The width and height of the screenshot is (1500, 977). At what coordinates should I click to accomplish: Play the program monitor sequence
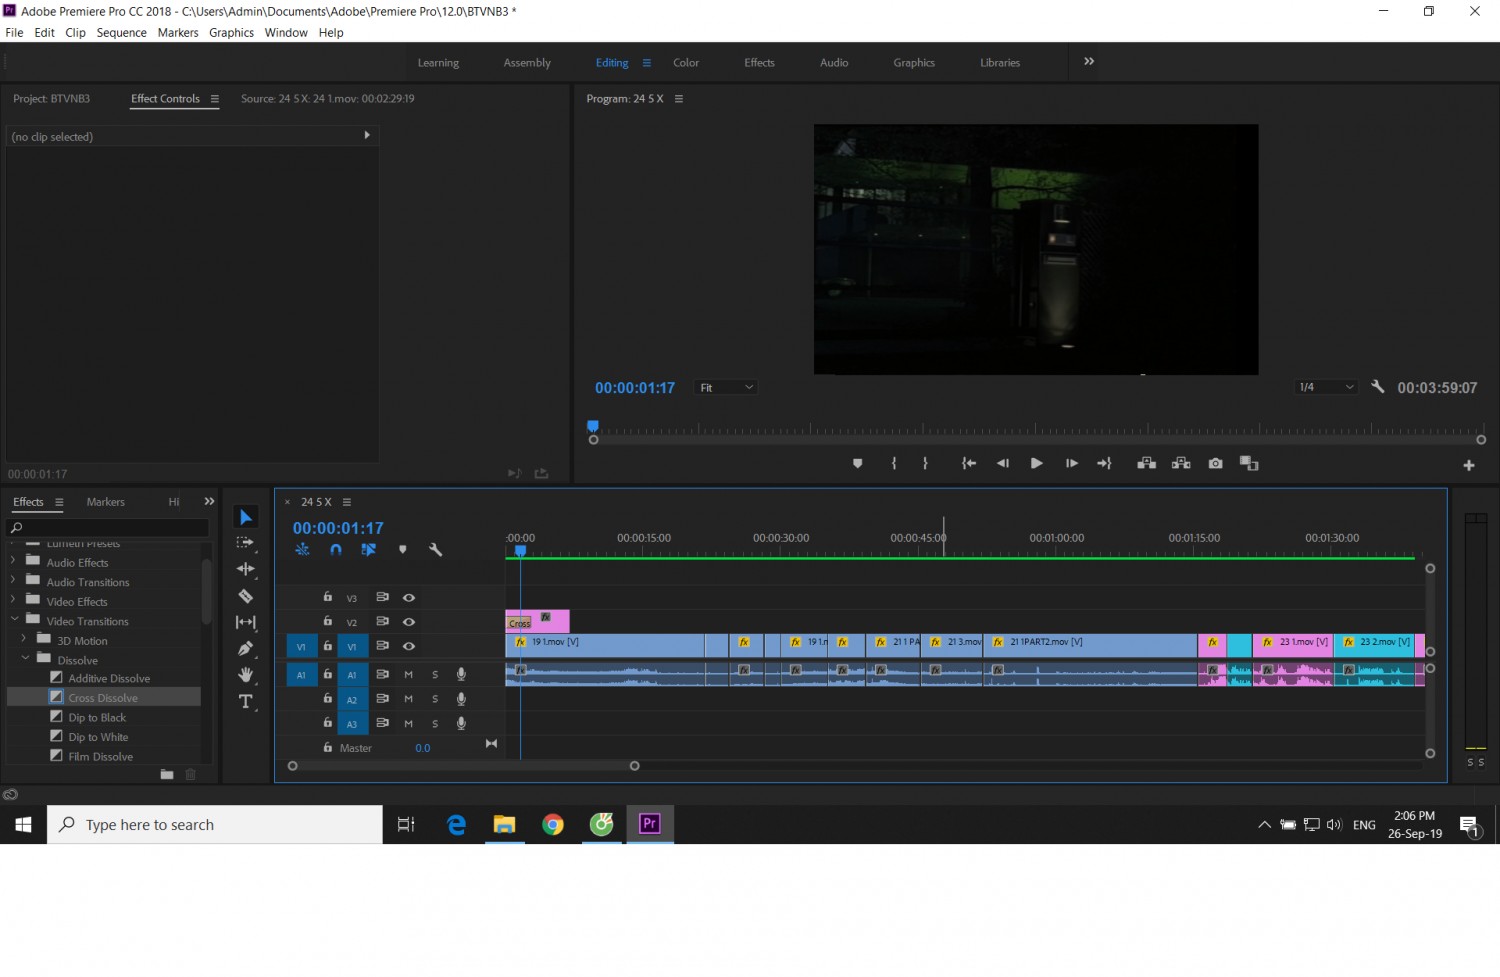[1036, 463]
